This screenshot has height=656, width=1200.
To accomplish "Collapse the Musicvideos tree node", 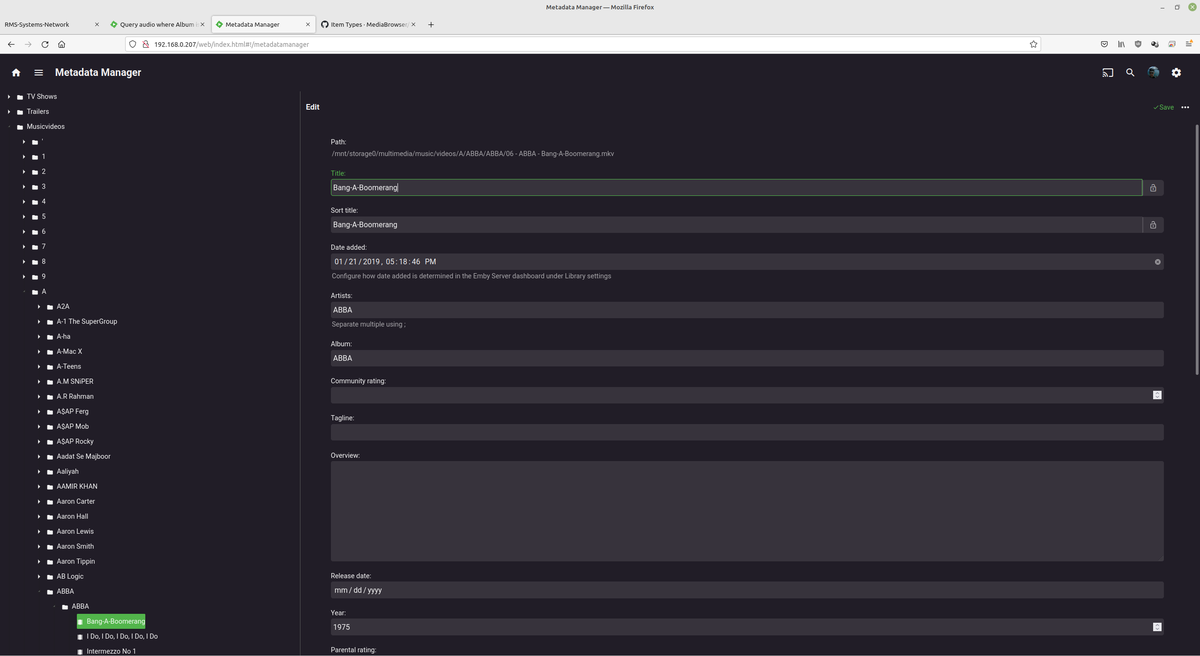I will point(8,127).
